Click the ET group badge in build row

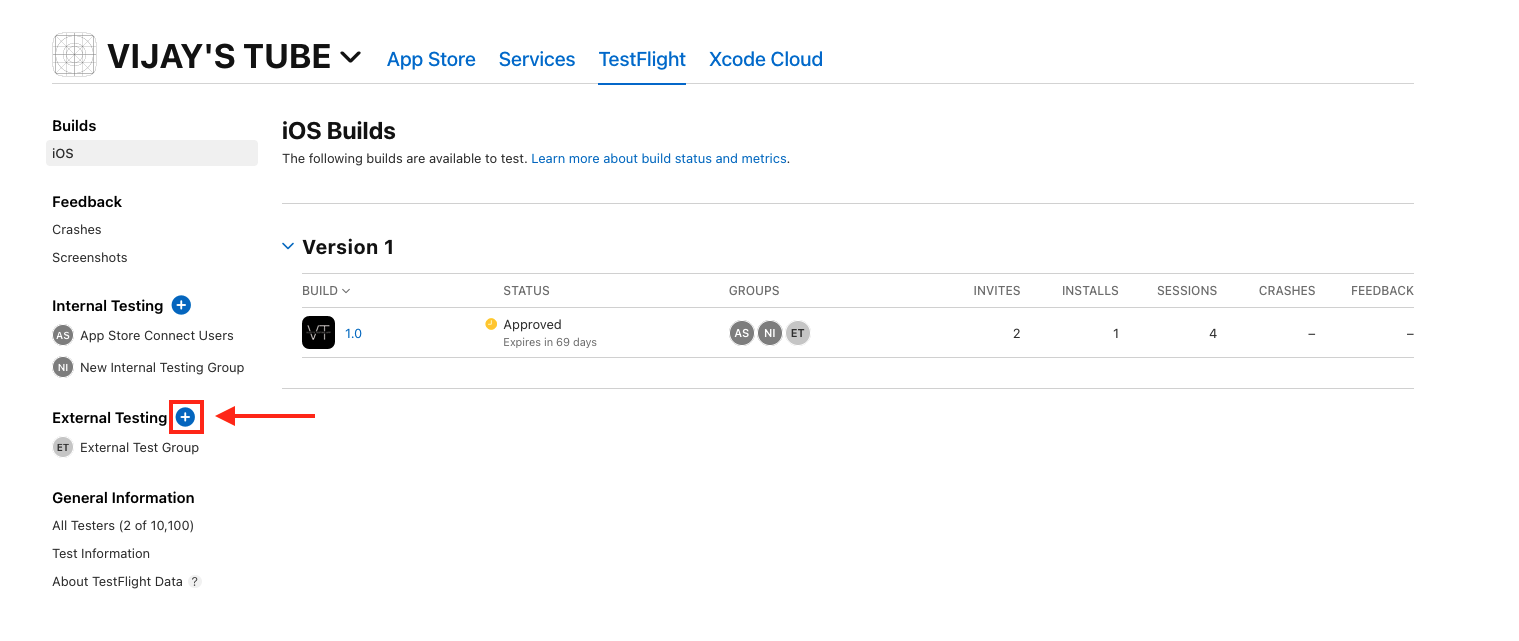tap(797, 333)
